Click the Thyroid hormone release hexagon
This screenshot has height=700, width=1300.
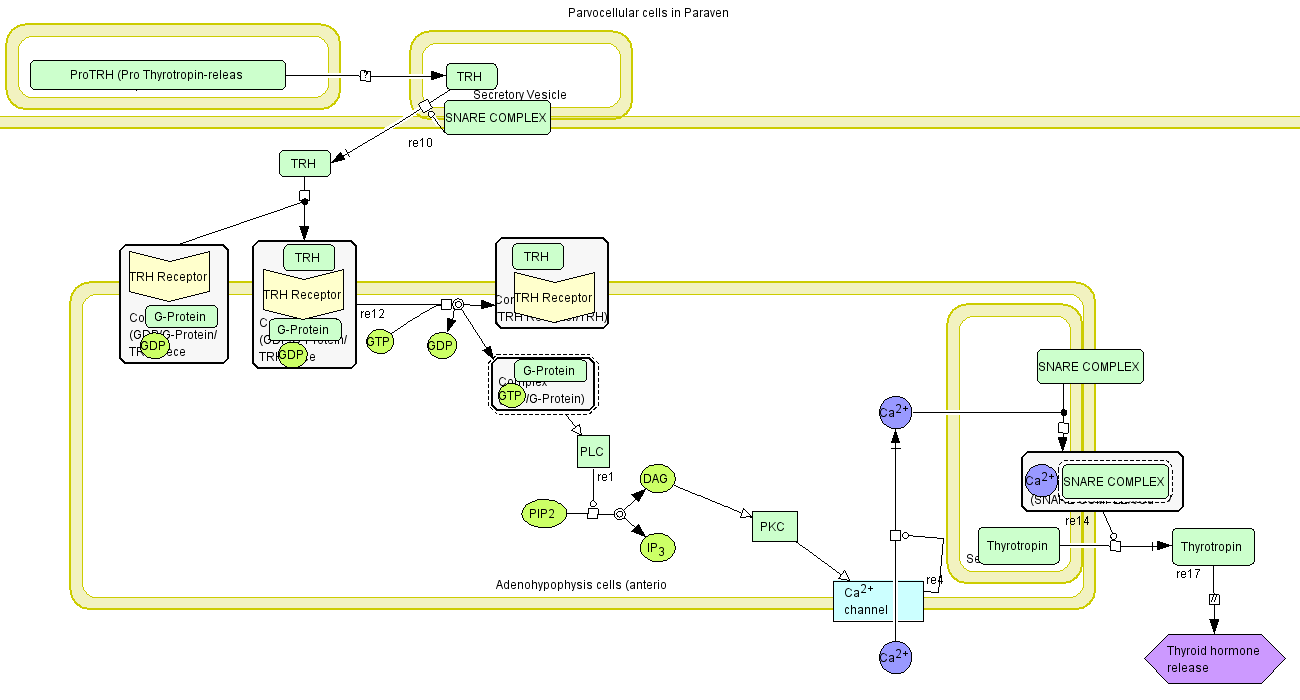point(1214,659)
